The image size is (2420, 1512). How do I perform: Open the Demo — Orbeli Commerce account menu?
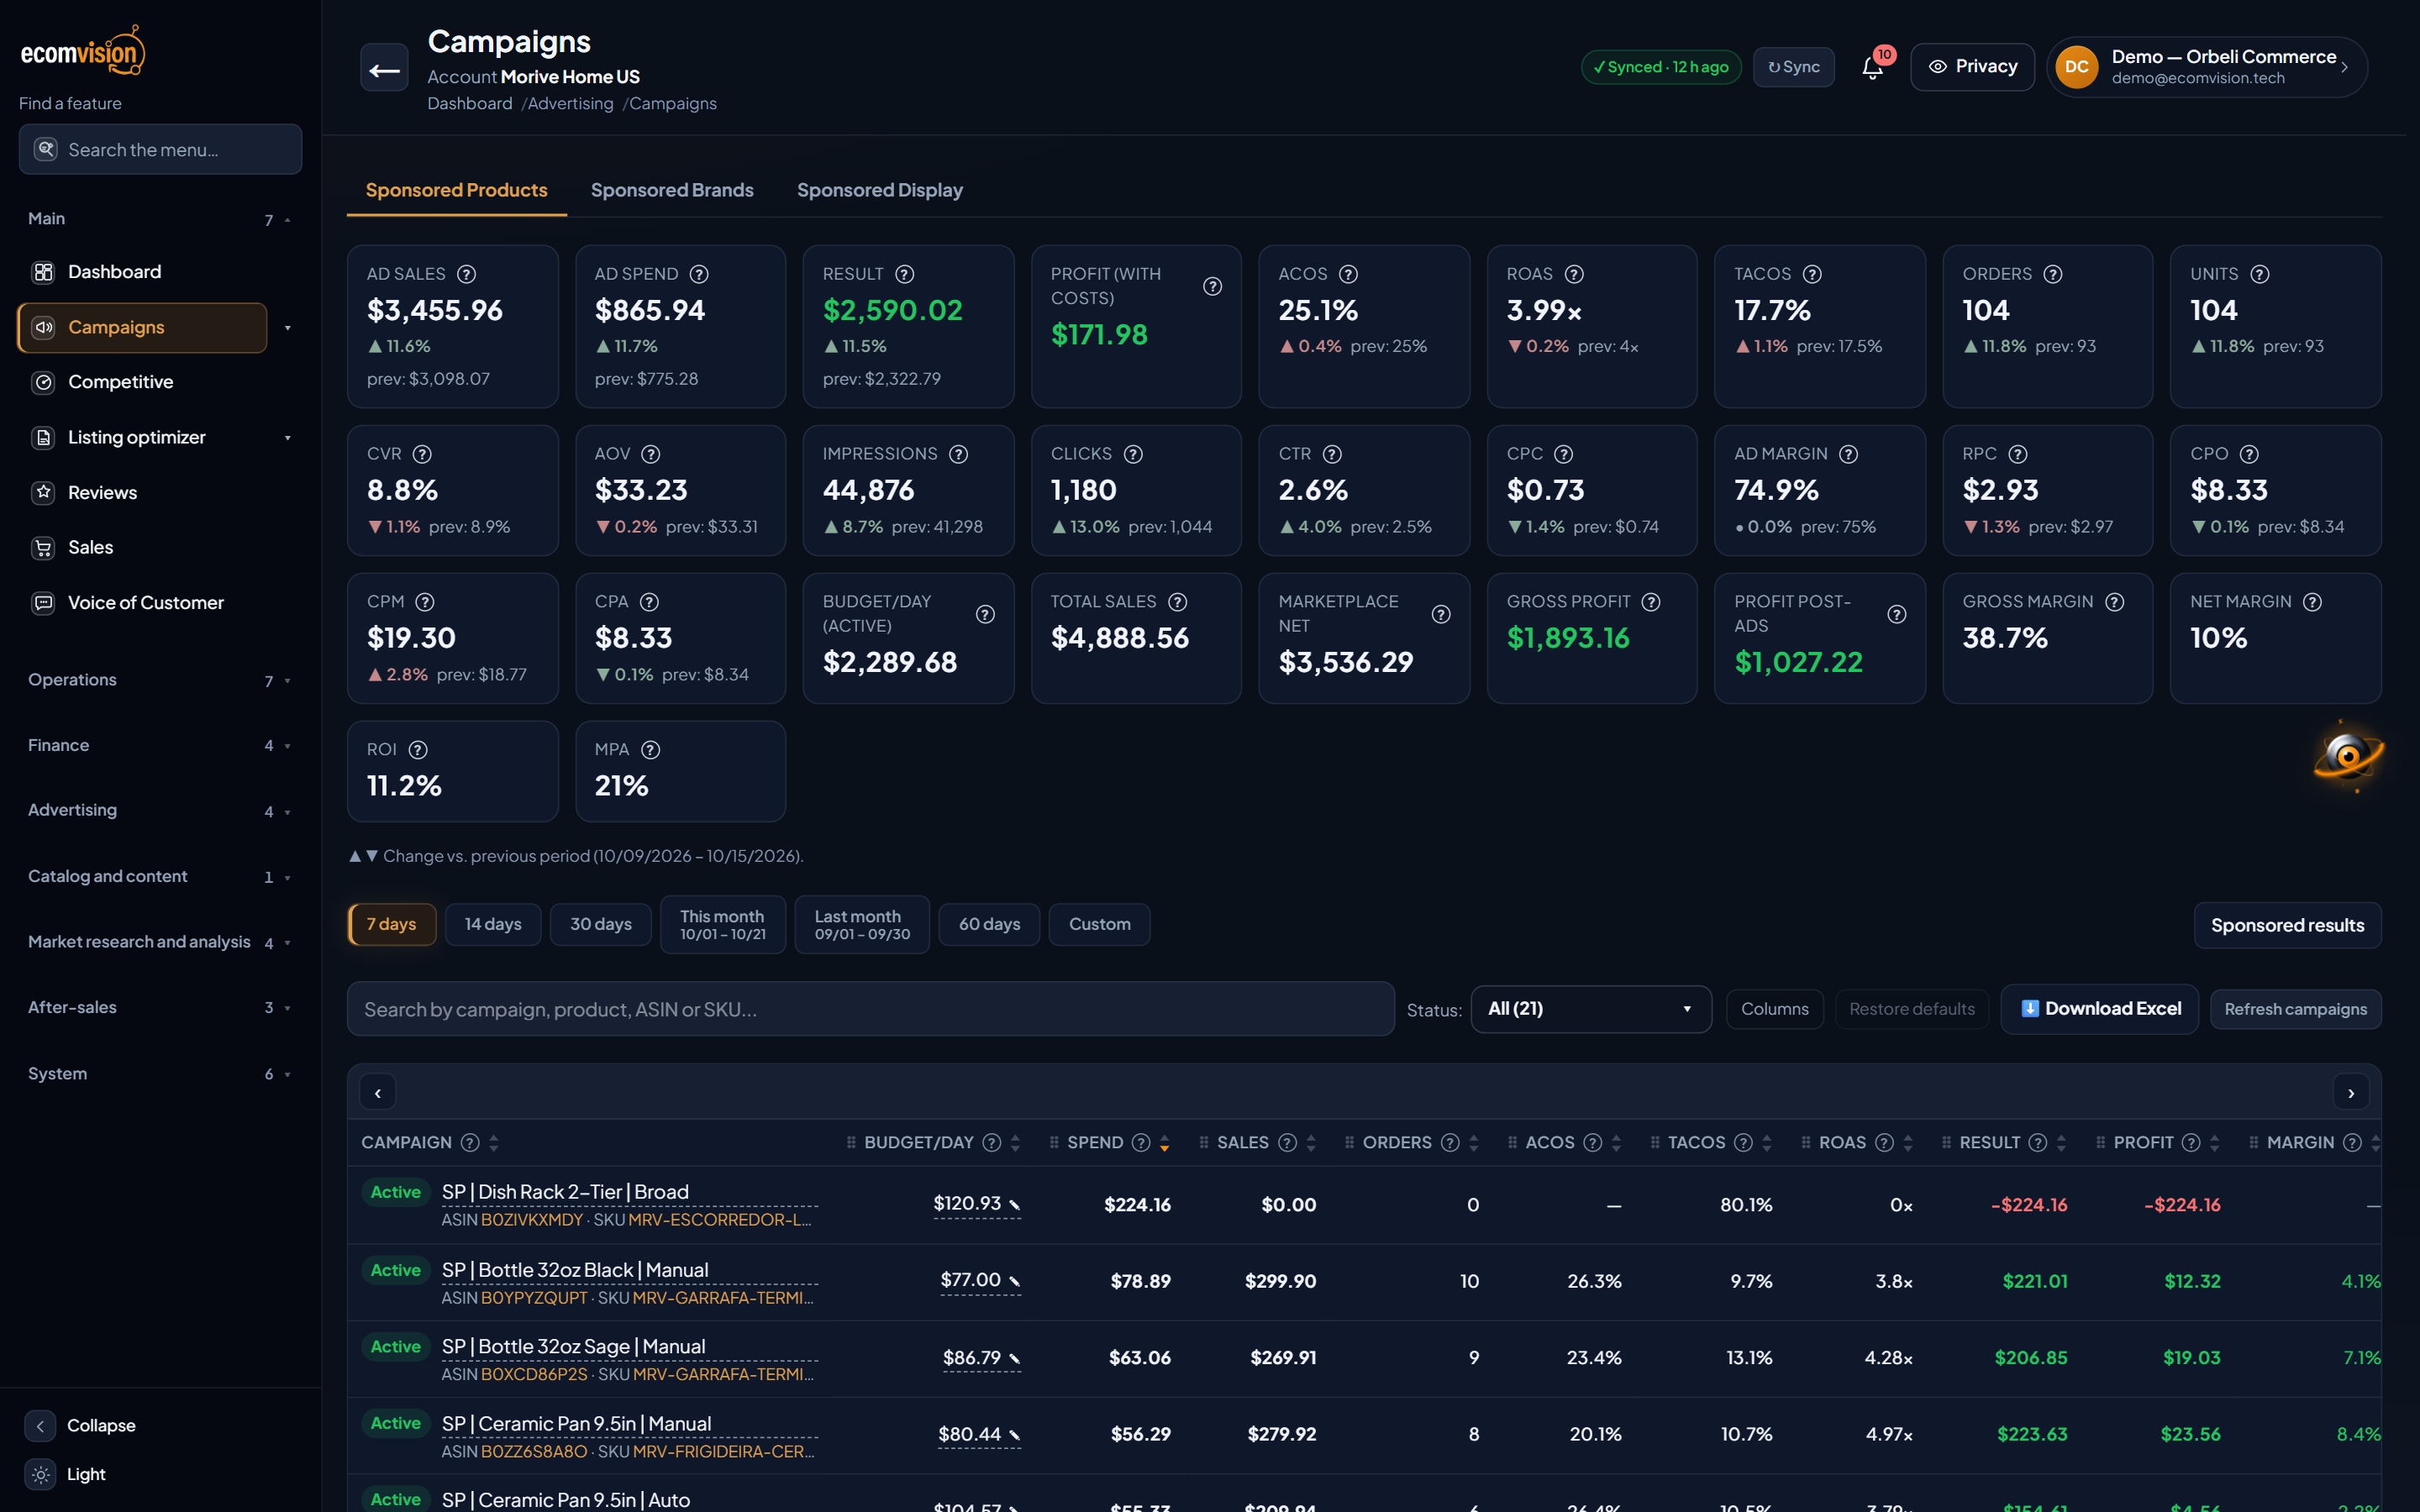pyautogui.click(x=2207, y=67)
